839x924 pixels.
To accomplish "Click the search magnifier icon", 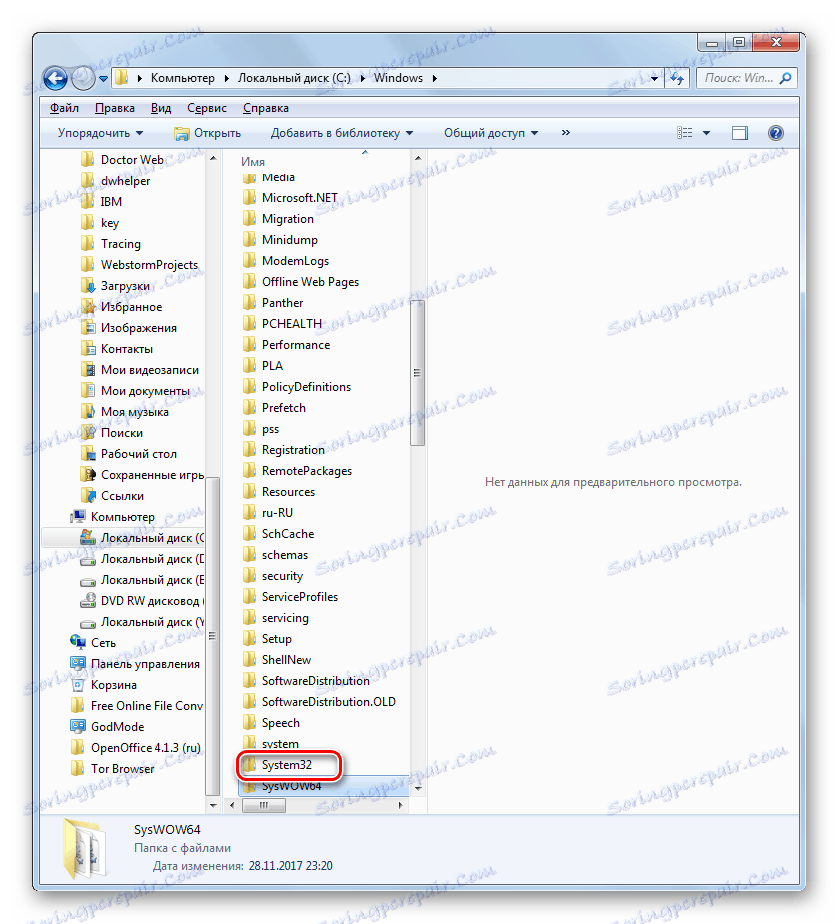I will (x=785, y=78).
